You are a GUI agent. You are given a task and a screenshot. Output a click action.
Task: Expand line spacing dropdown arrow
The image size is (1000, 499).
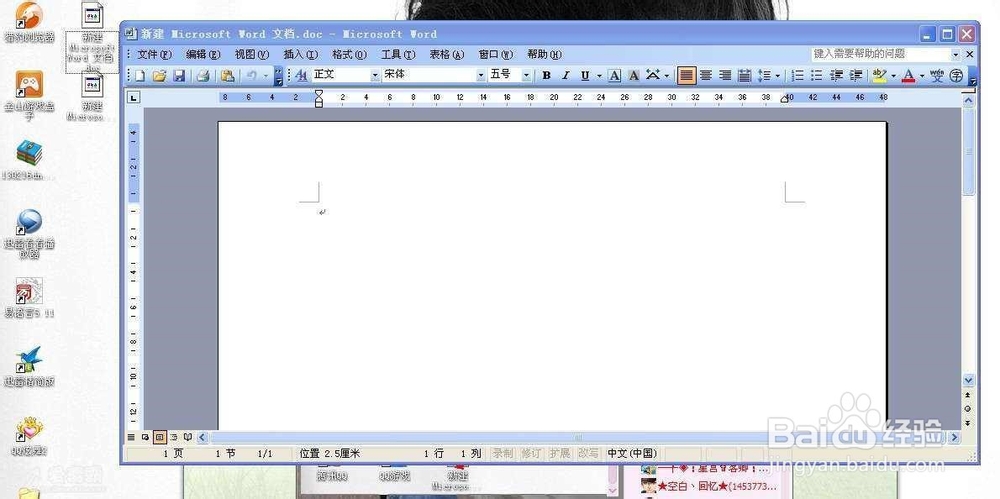pyautogui.click(x=778, y=76)
